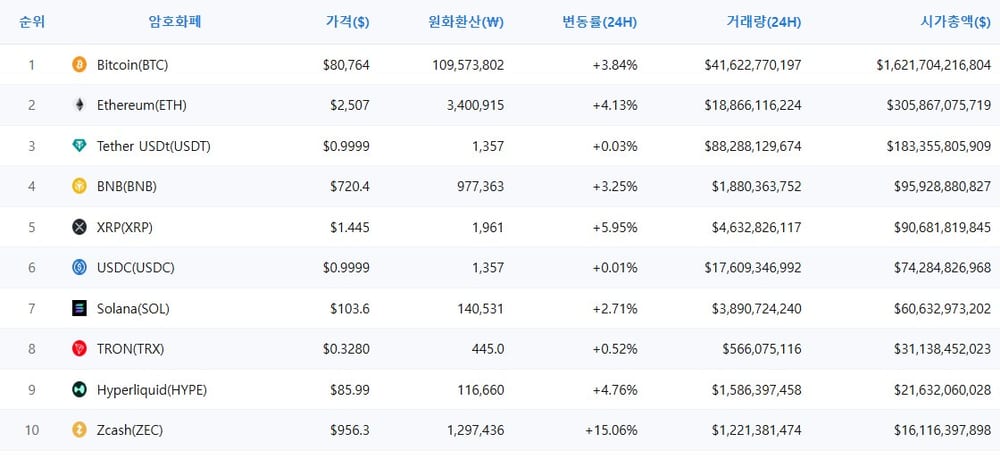Open the Ethereum(ETH) coin name
Viewport: 1000px width, 459px height.
click(142, 105)
